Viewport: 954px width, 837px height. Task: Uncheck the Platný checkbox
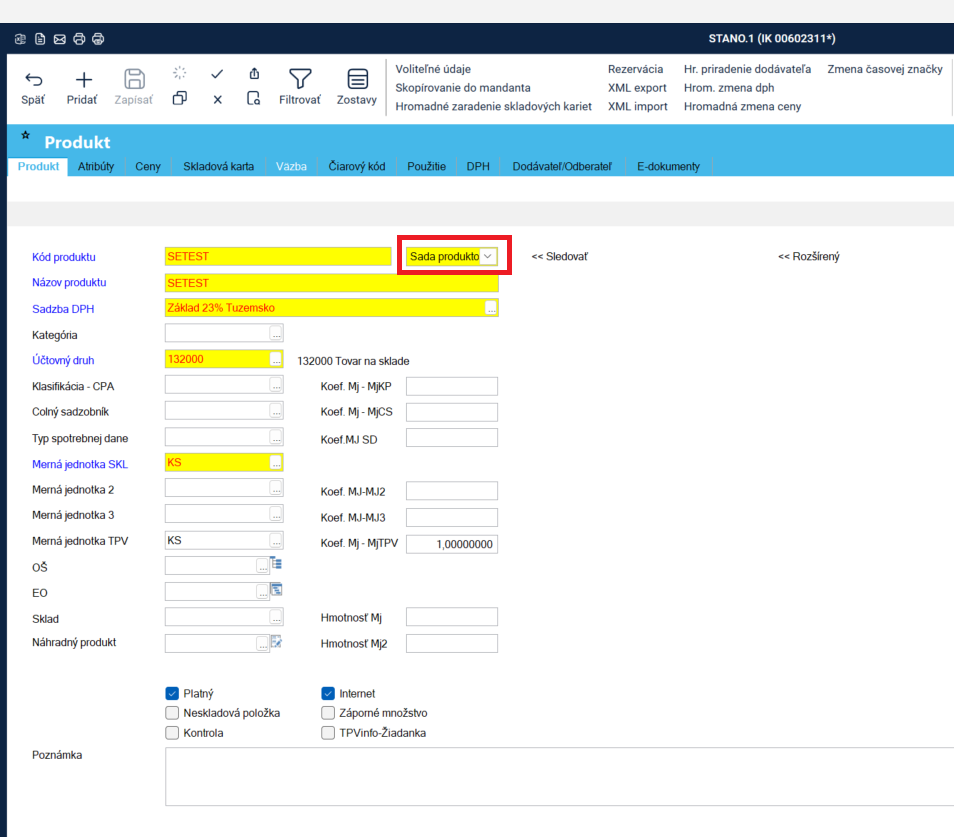tap(172, 693)
